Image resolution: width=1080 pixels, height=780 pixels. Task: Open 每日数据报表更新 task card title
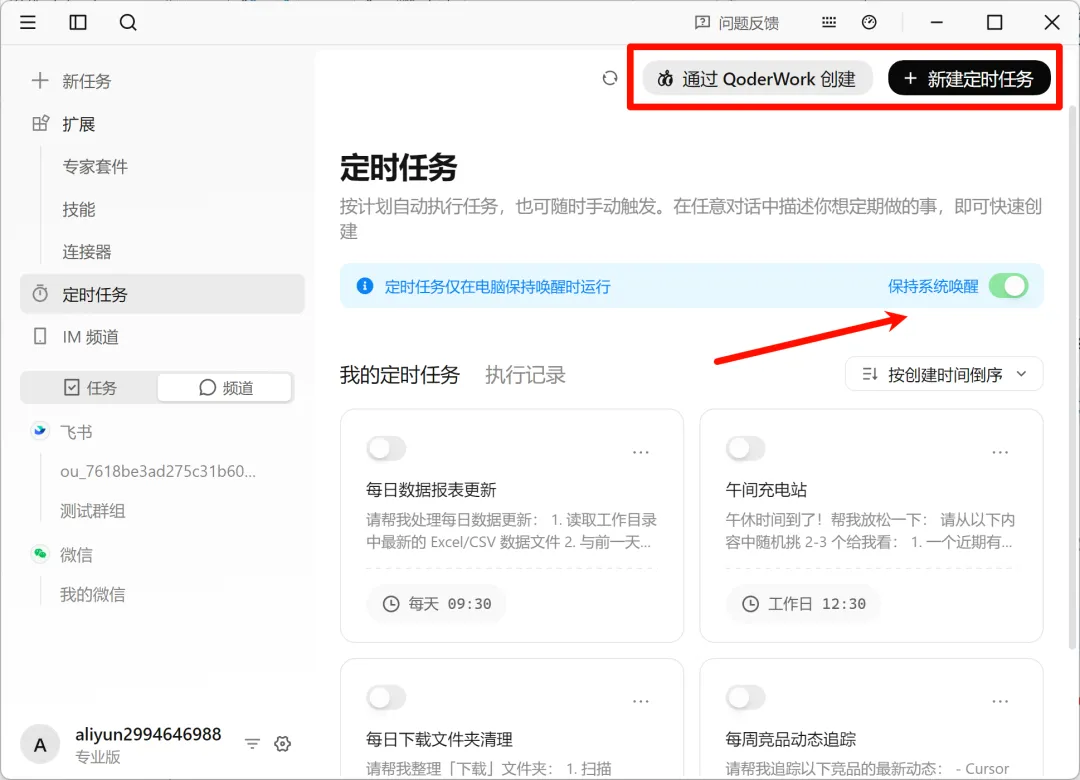pos(431,490)
